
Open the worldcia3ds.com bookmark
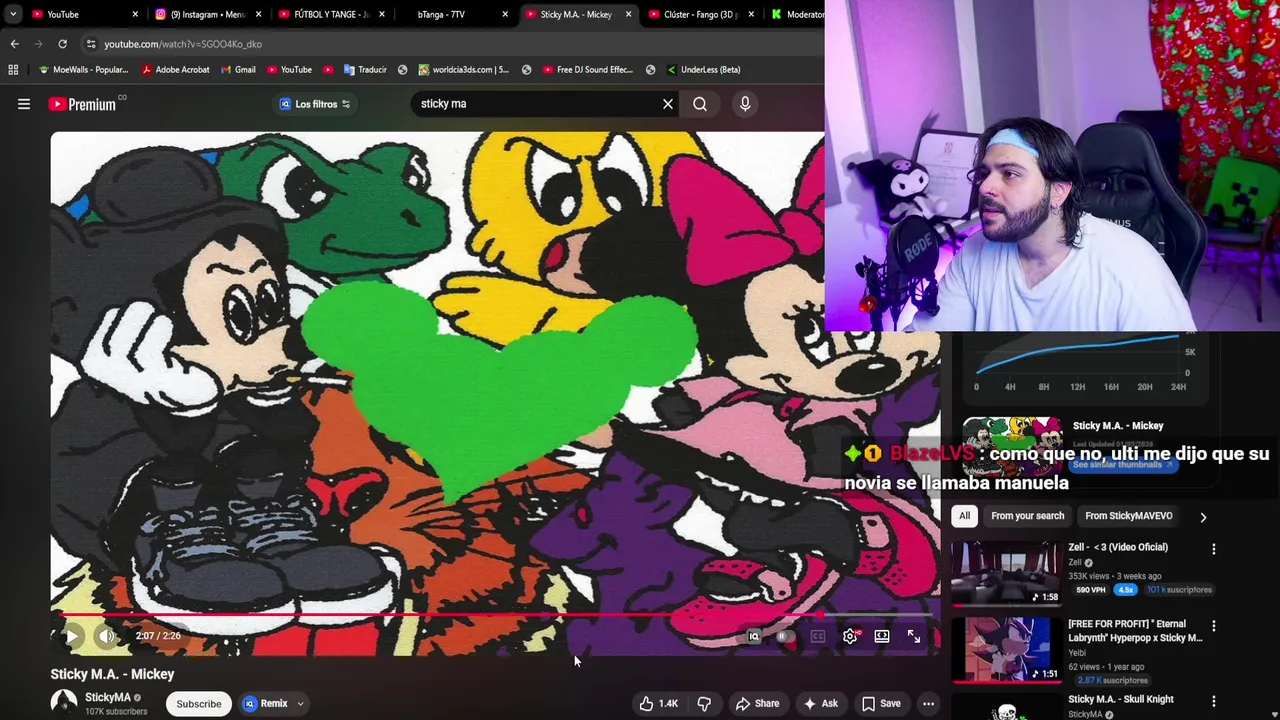tap(464, 70)
